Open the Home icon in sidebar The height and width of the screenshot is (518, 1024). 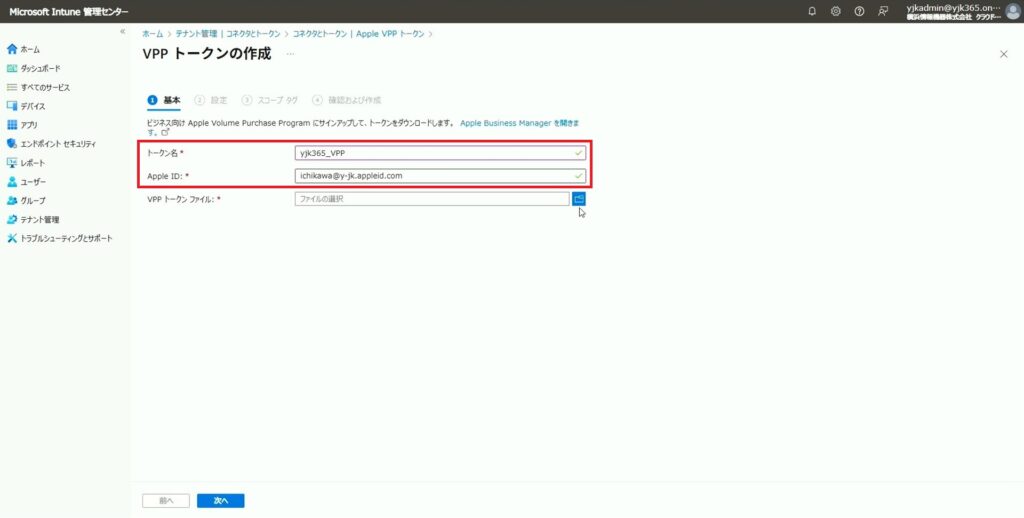[12, 49]
